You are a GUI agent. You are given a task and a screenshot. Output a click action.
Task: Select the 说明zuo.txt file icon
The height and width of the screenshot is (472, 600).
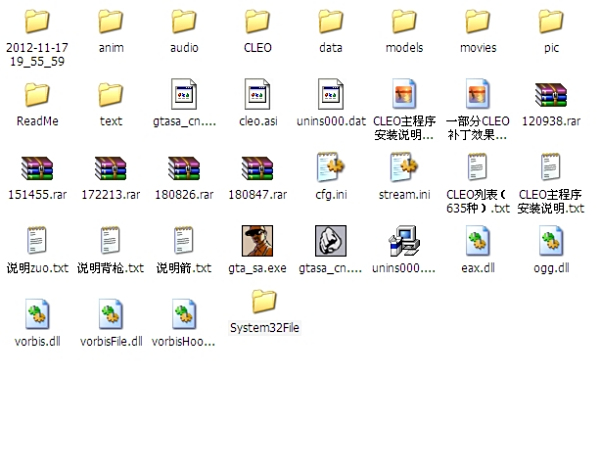click(37, 240)
